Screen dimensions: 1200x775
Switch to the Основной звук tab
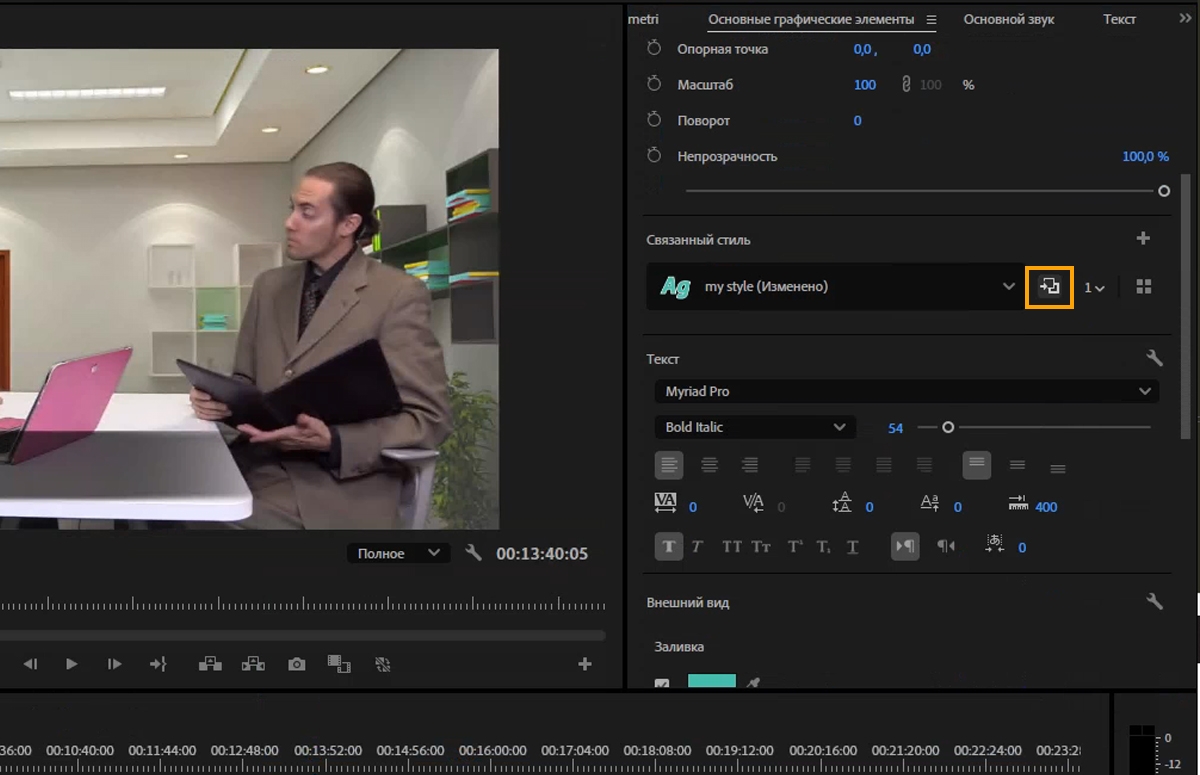[1009, 19]
